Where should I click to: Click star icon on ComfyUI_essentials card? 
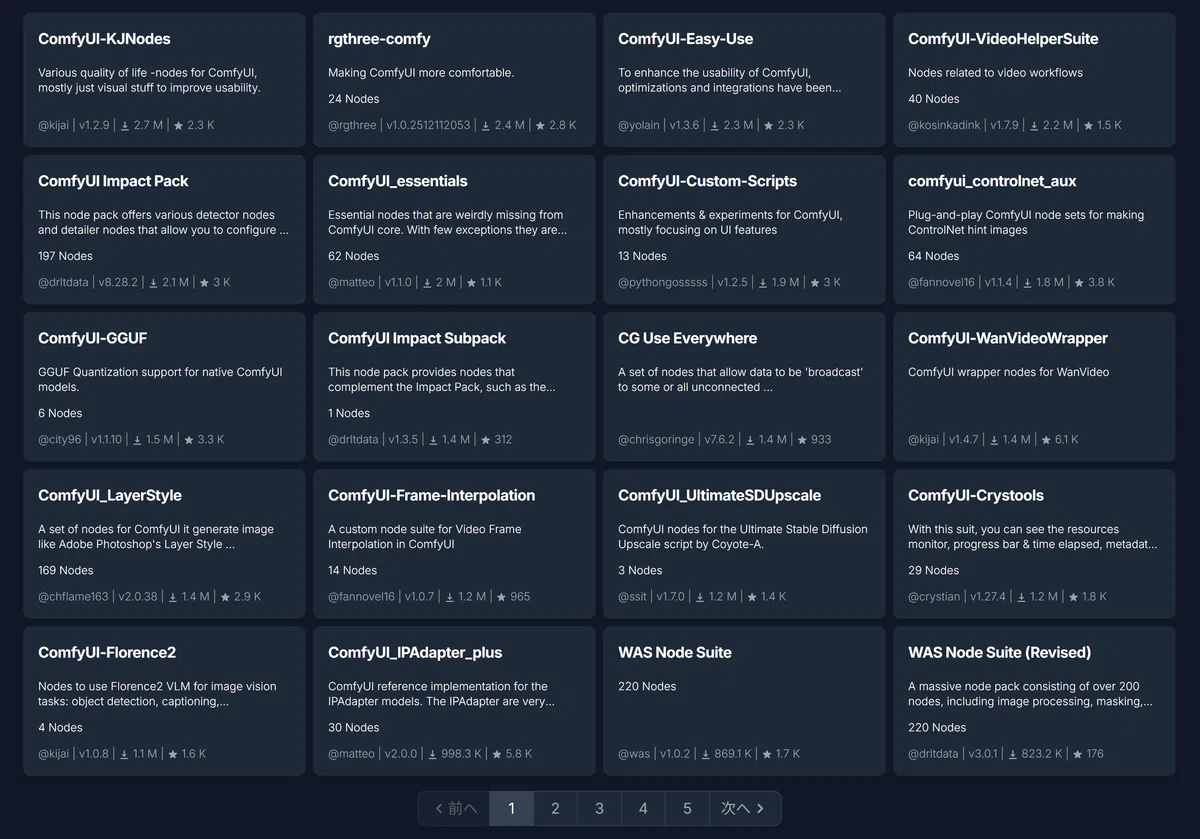pos(471,283)
